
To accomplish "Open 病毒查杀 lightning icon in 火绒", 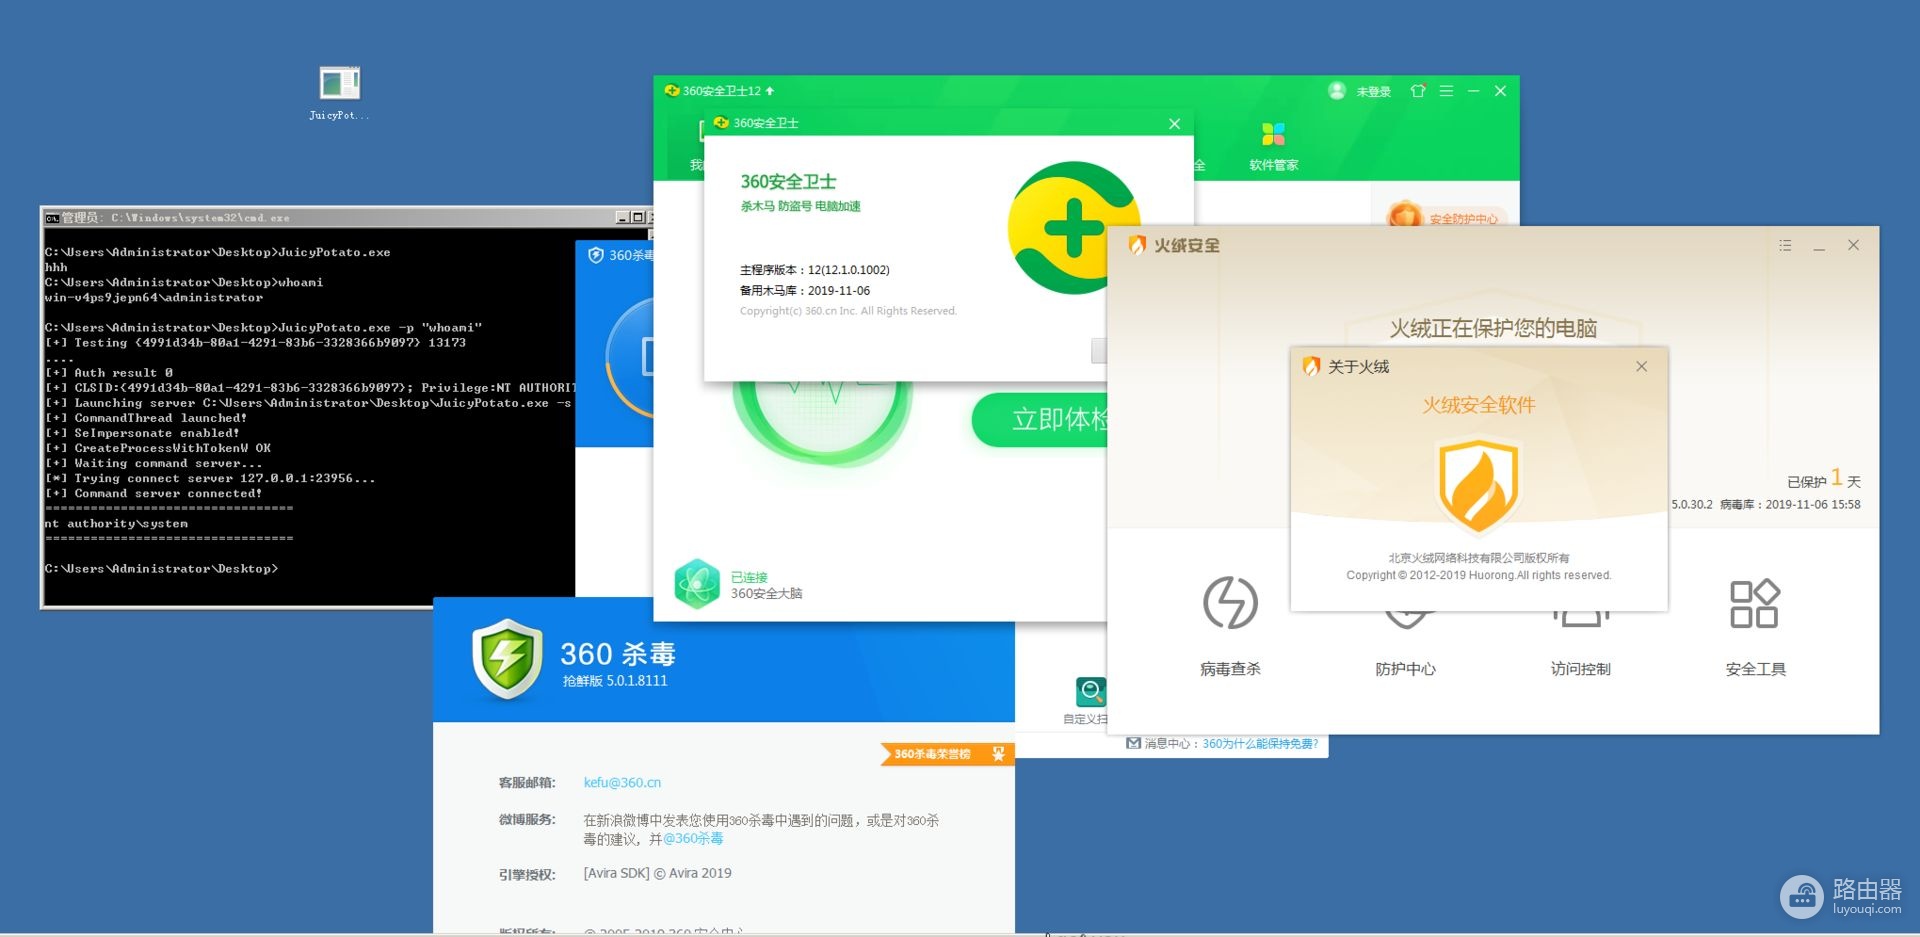I will [x=1230, y=603].
